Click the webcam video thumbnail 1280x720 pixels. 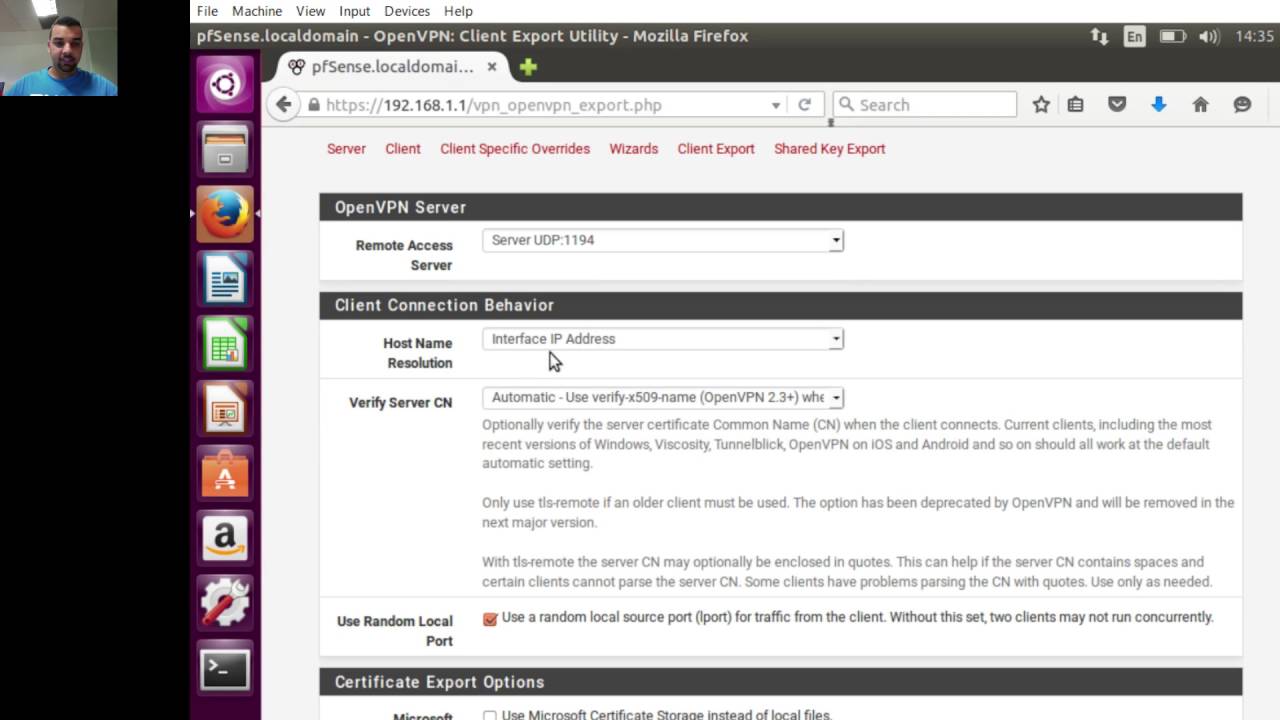tap(59, 48)
